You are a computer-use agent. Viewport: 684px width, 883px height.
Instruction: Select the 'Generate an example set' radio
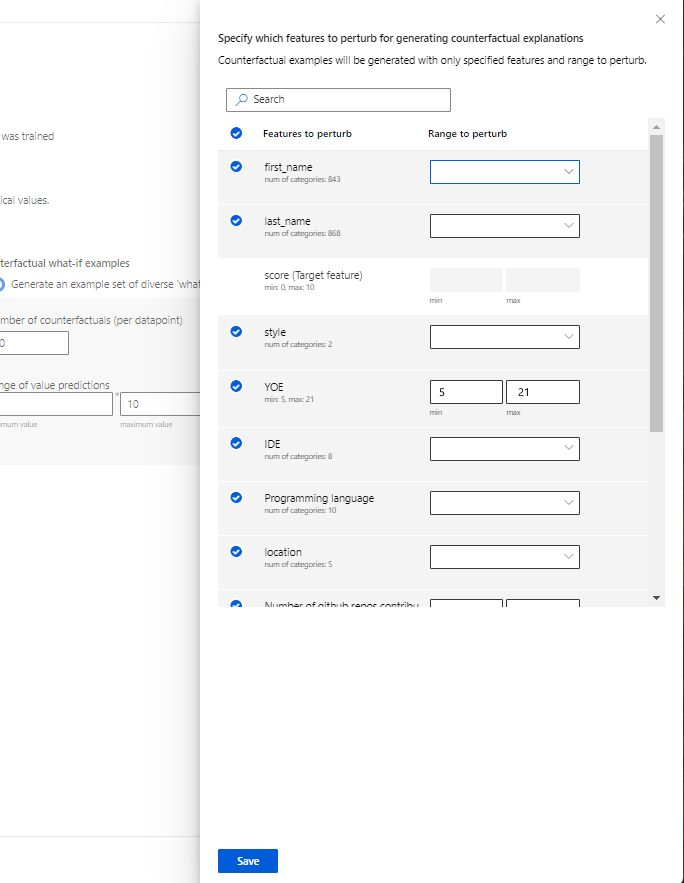coord(1,284)
